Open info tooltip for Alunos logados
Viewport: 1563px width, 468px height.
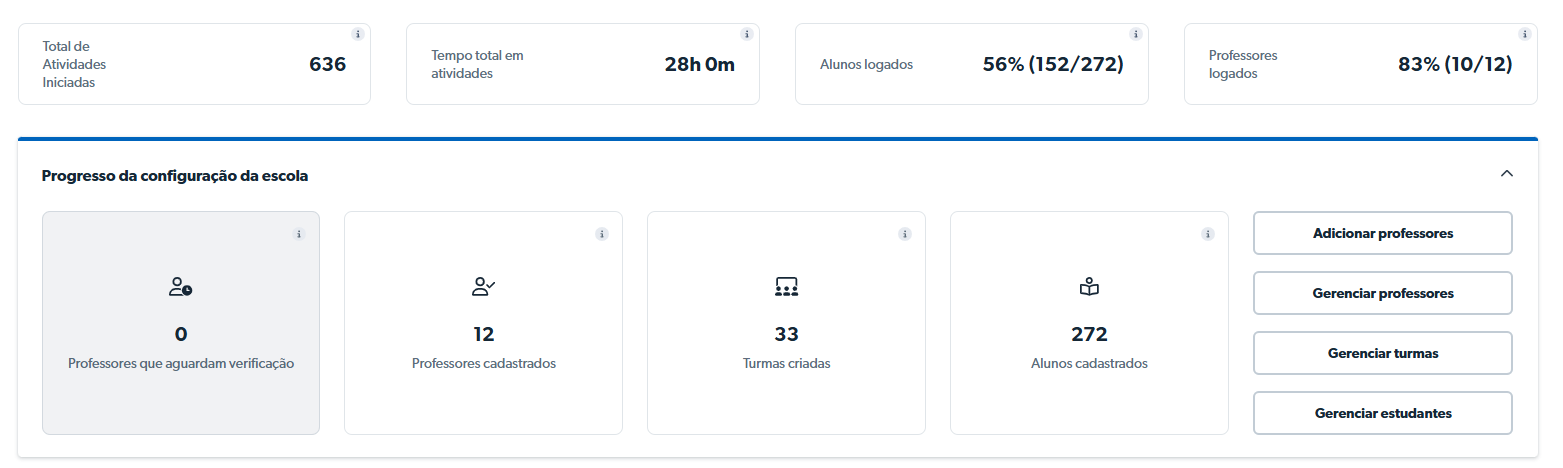click(1136, 34)
